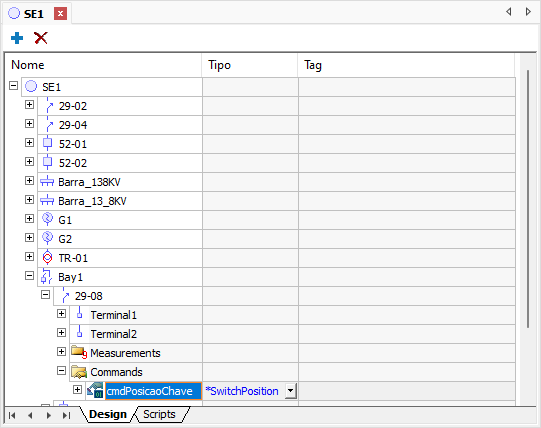Collapse the Commands folder
This screenshot has height=428, width=541.
click(x=61, y=371)
